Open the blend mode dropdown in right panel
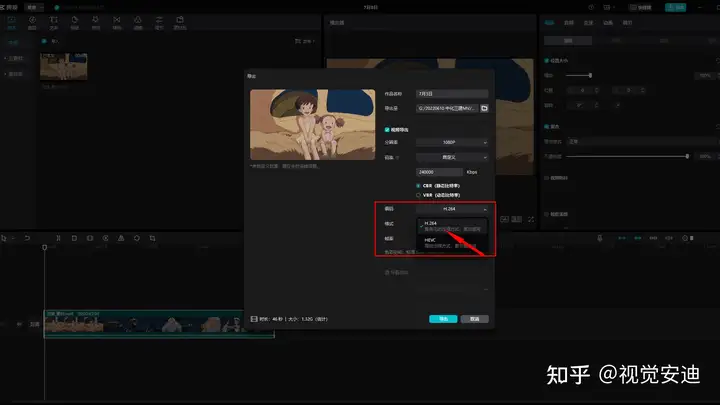Screen dimensions: 720x405 [643, 141]
